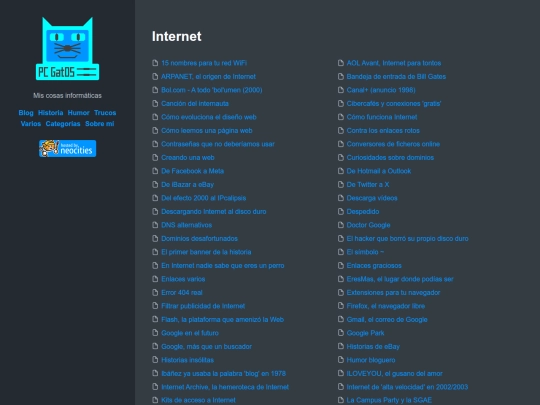The image size is (540, 405).
Task: Open Categorías from the sidebar
Action: (63, 124)
